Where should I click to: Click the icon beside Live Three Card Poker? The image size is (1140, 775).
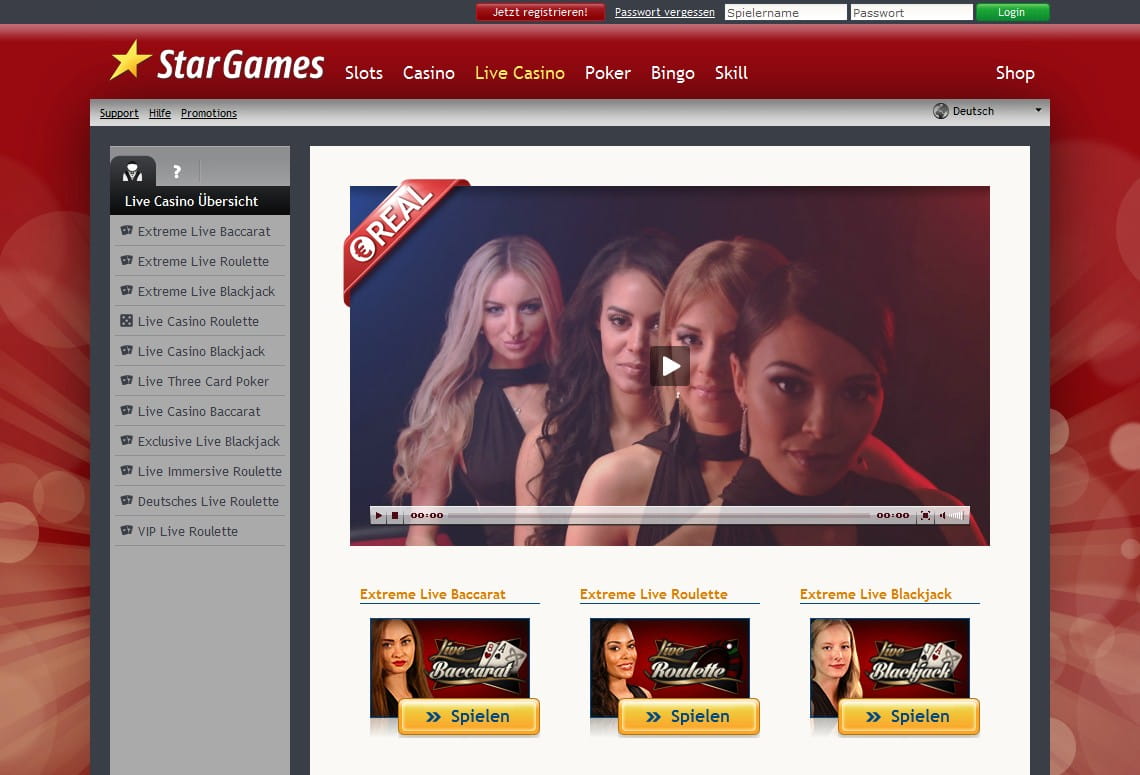coord(127,380)
